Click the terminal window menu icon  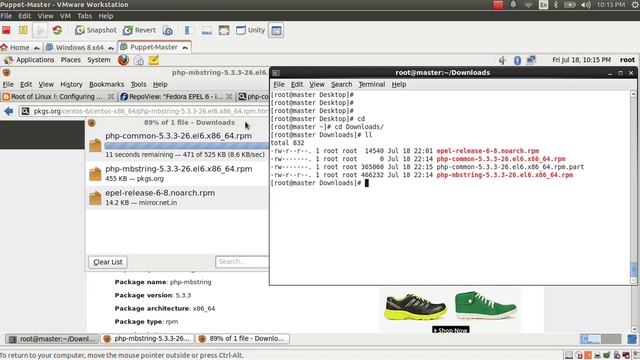276,73
